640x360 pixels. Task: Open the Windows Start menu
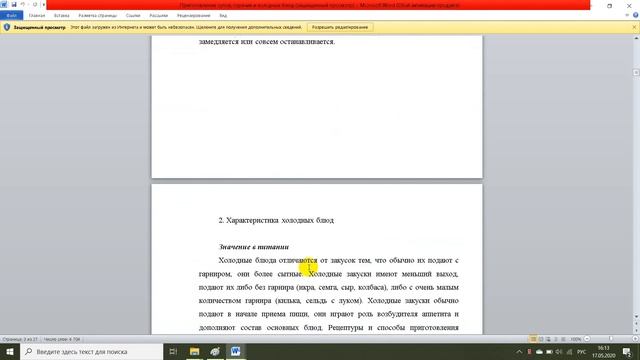10,351
